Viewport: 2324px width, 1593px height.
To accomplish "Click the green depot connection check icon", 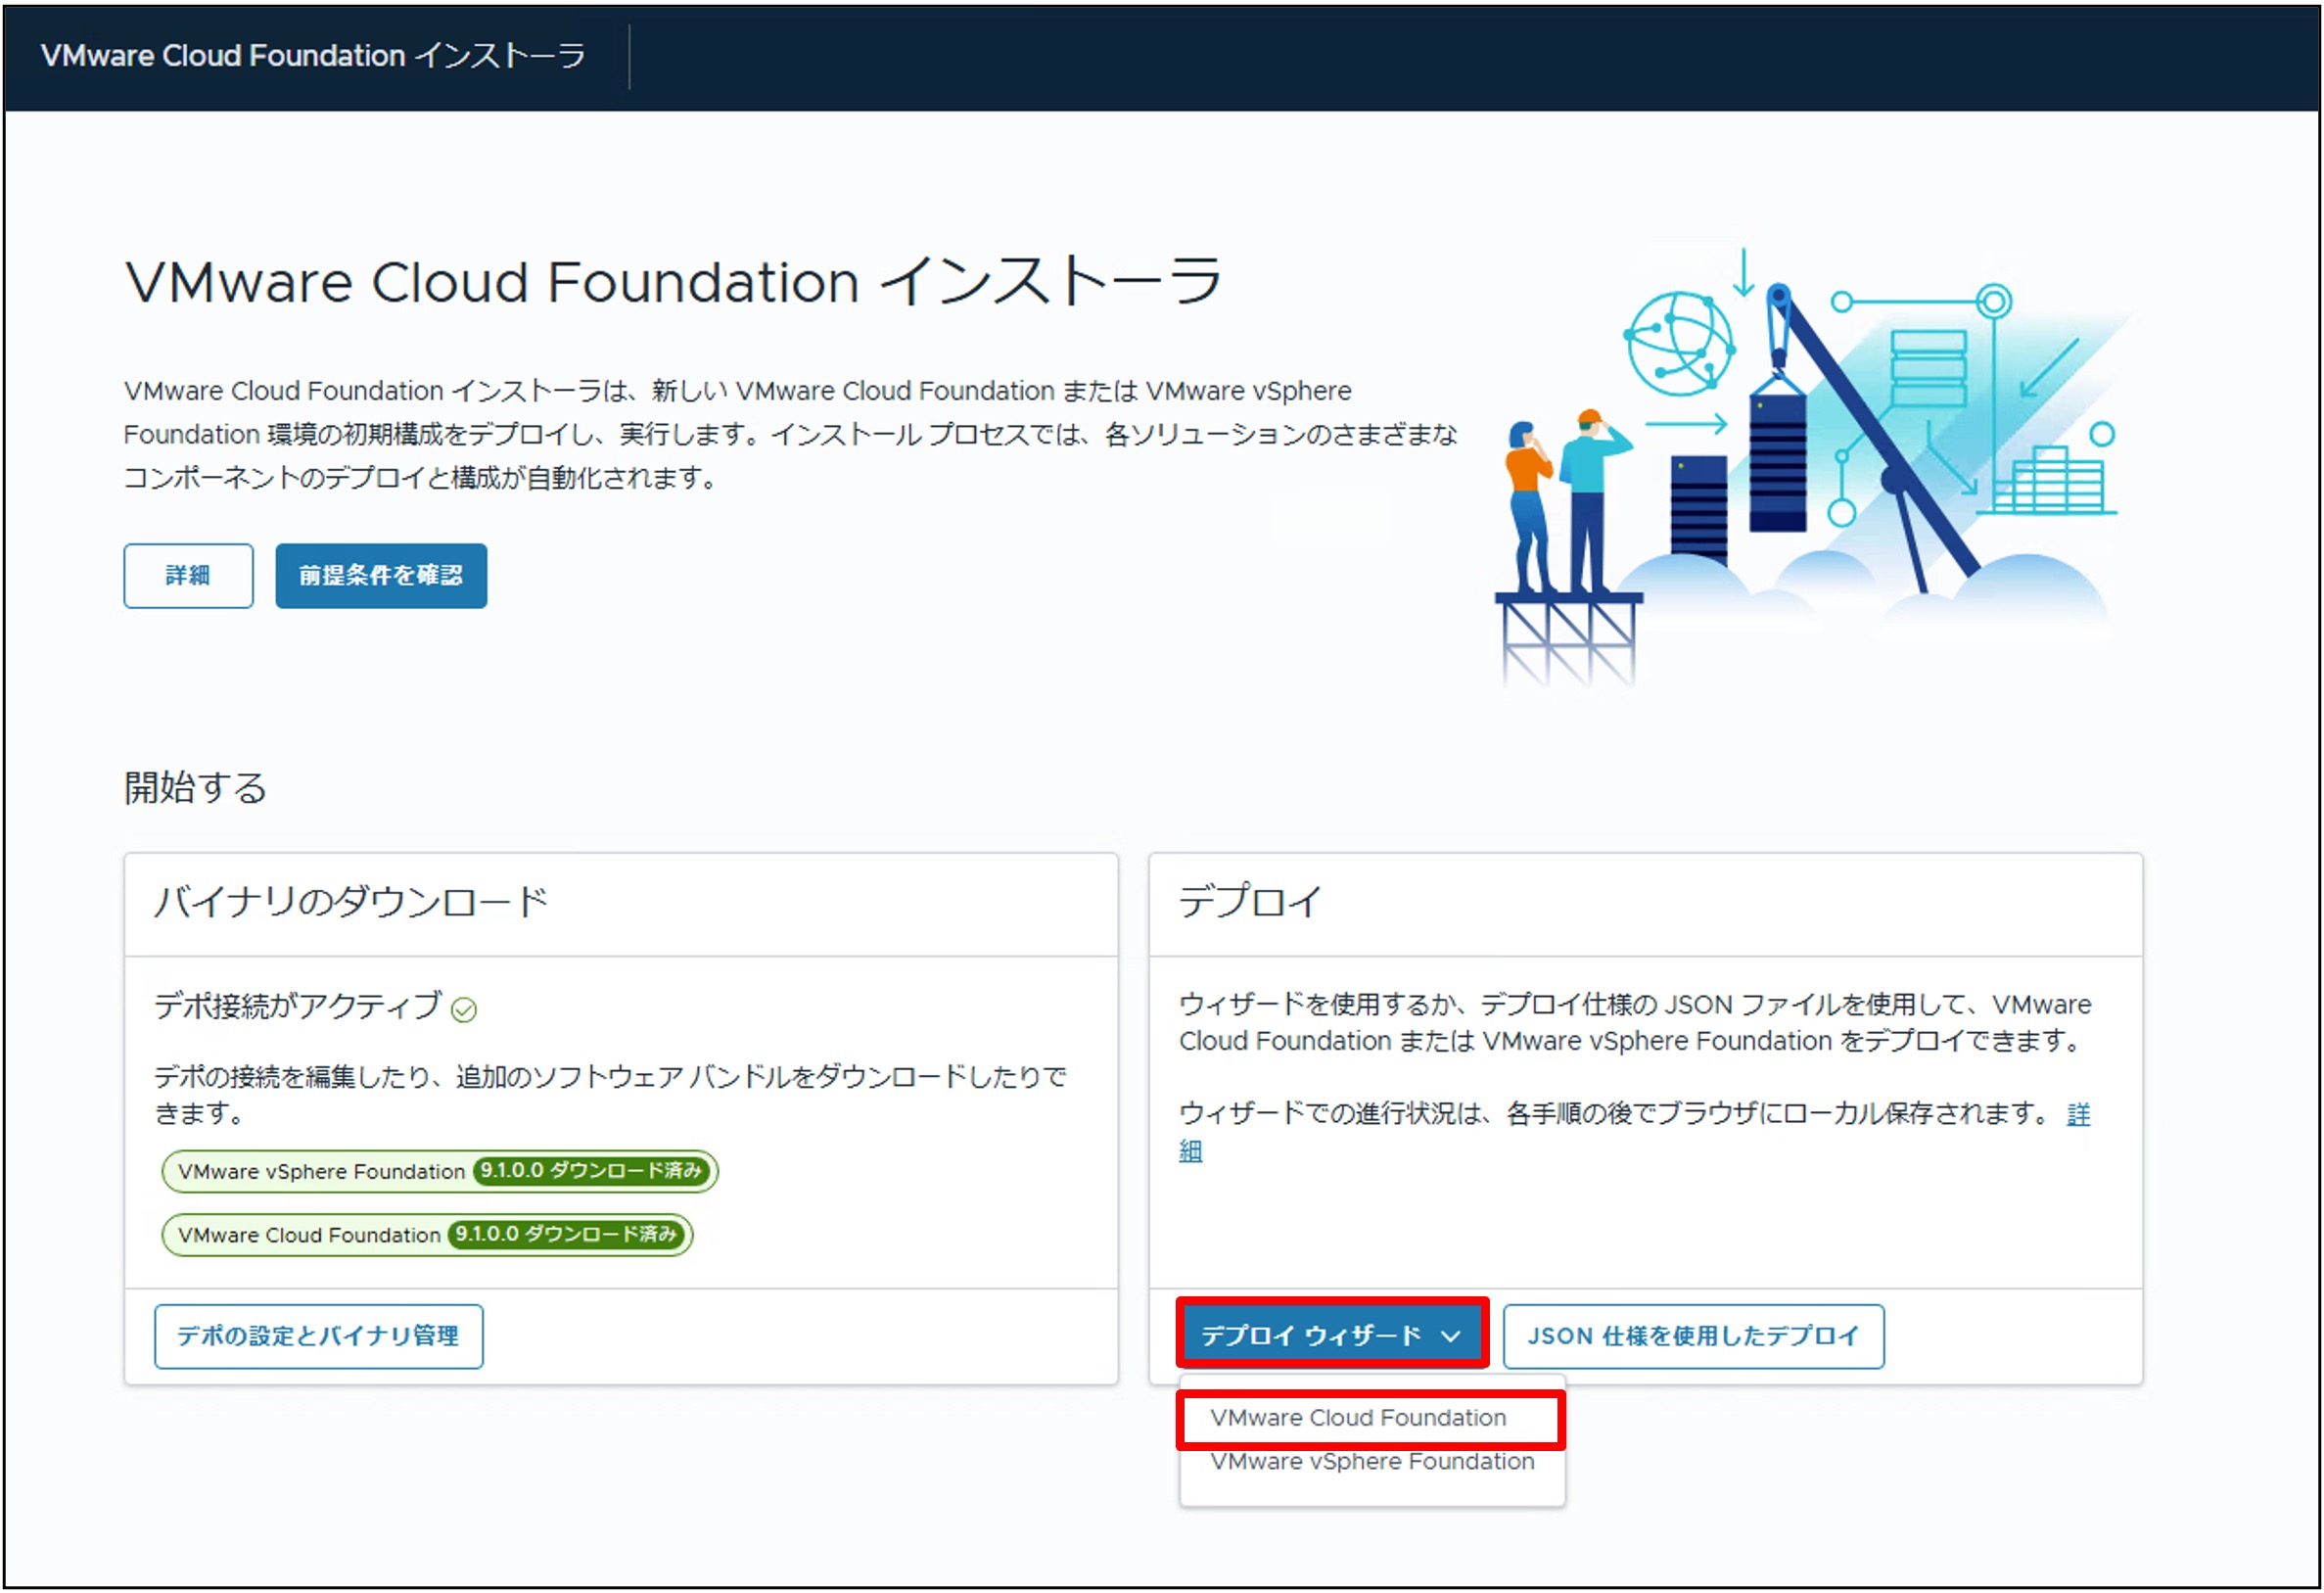I will coord(464,1011).
